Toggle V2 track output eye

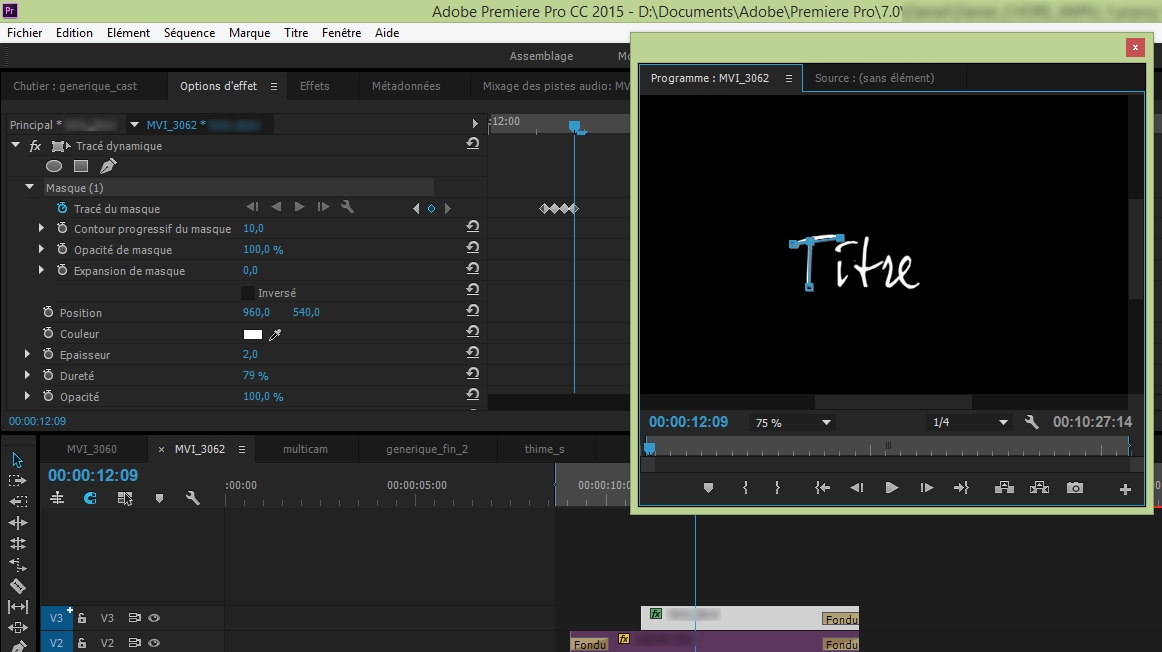[x=154, y=643]
